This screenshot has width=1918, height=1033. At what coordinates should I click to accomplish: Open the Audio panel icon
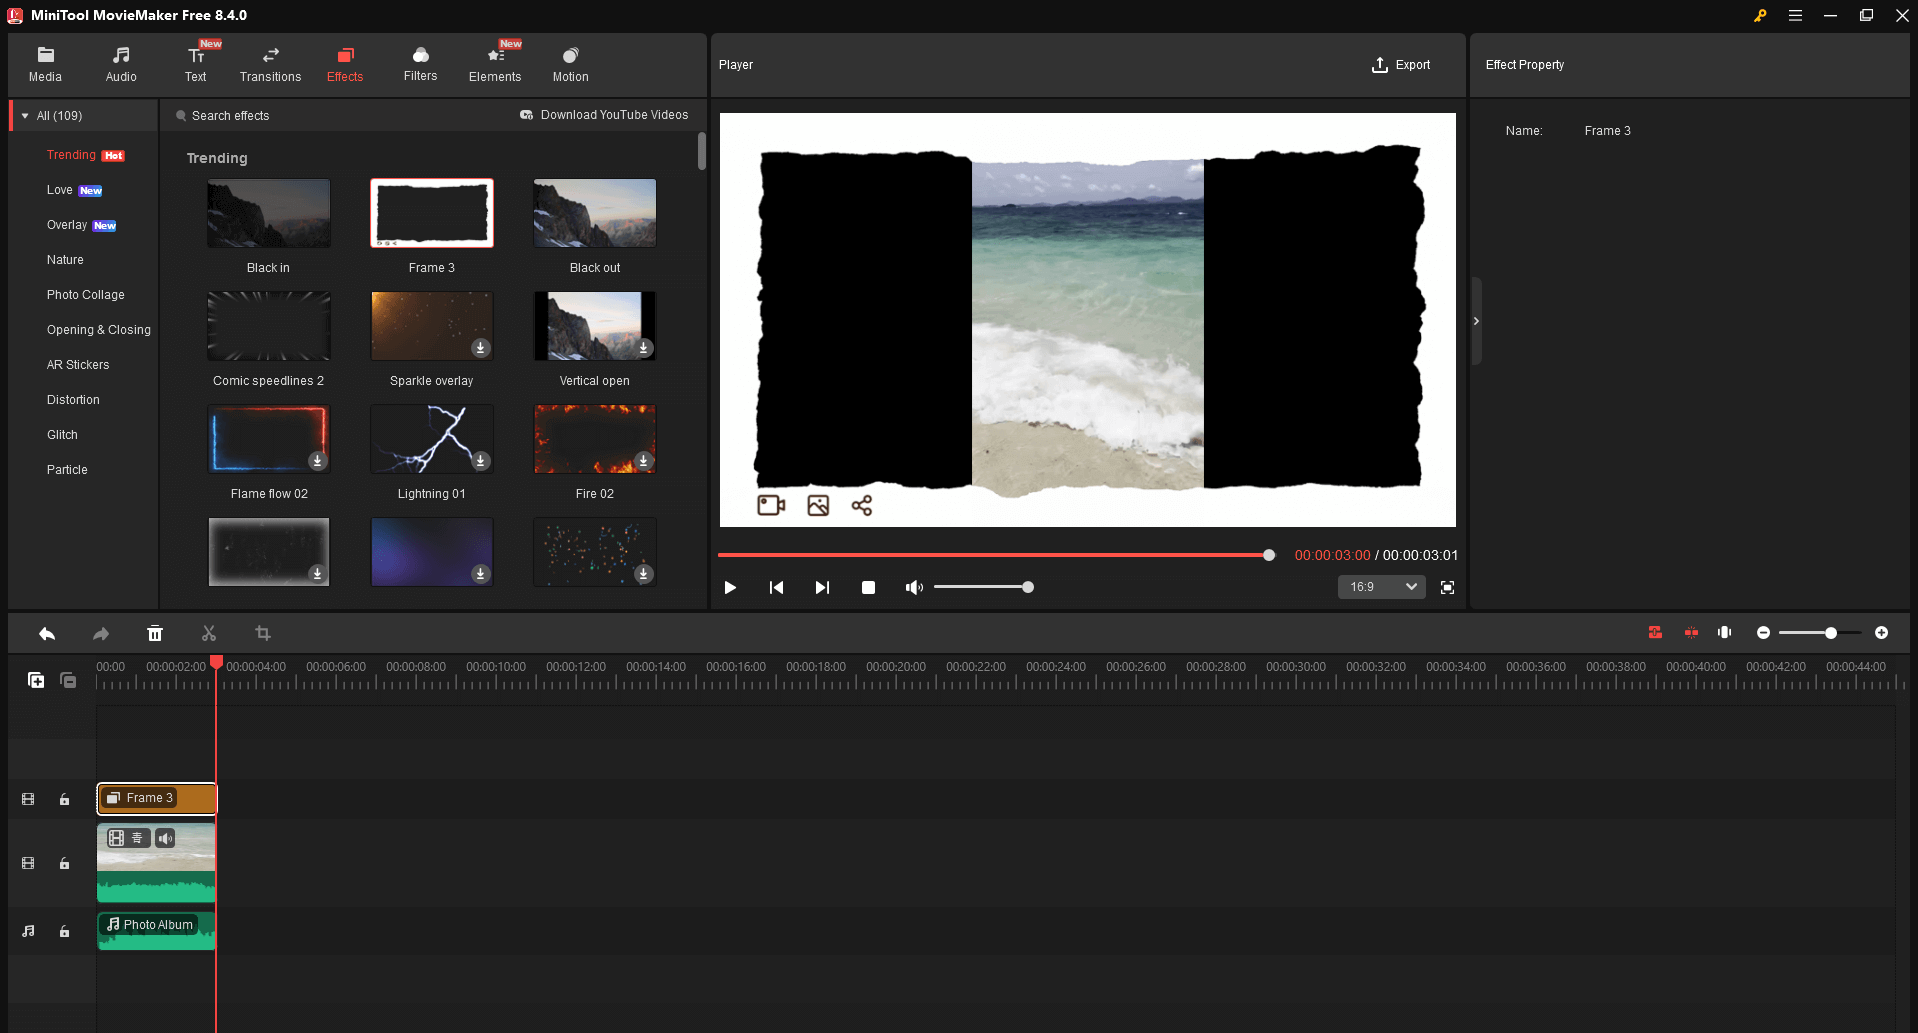(x=120, y=63)
